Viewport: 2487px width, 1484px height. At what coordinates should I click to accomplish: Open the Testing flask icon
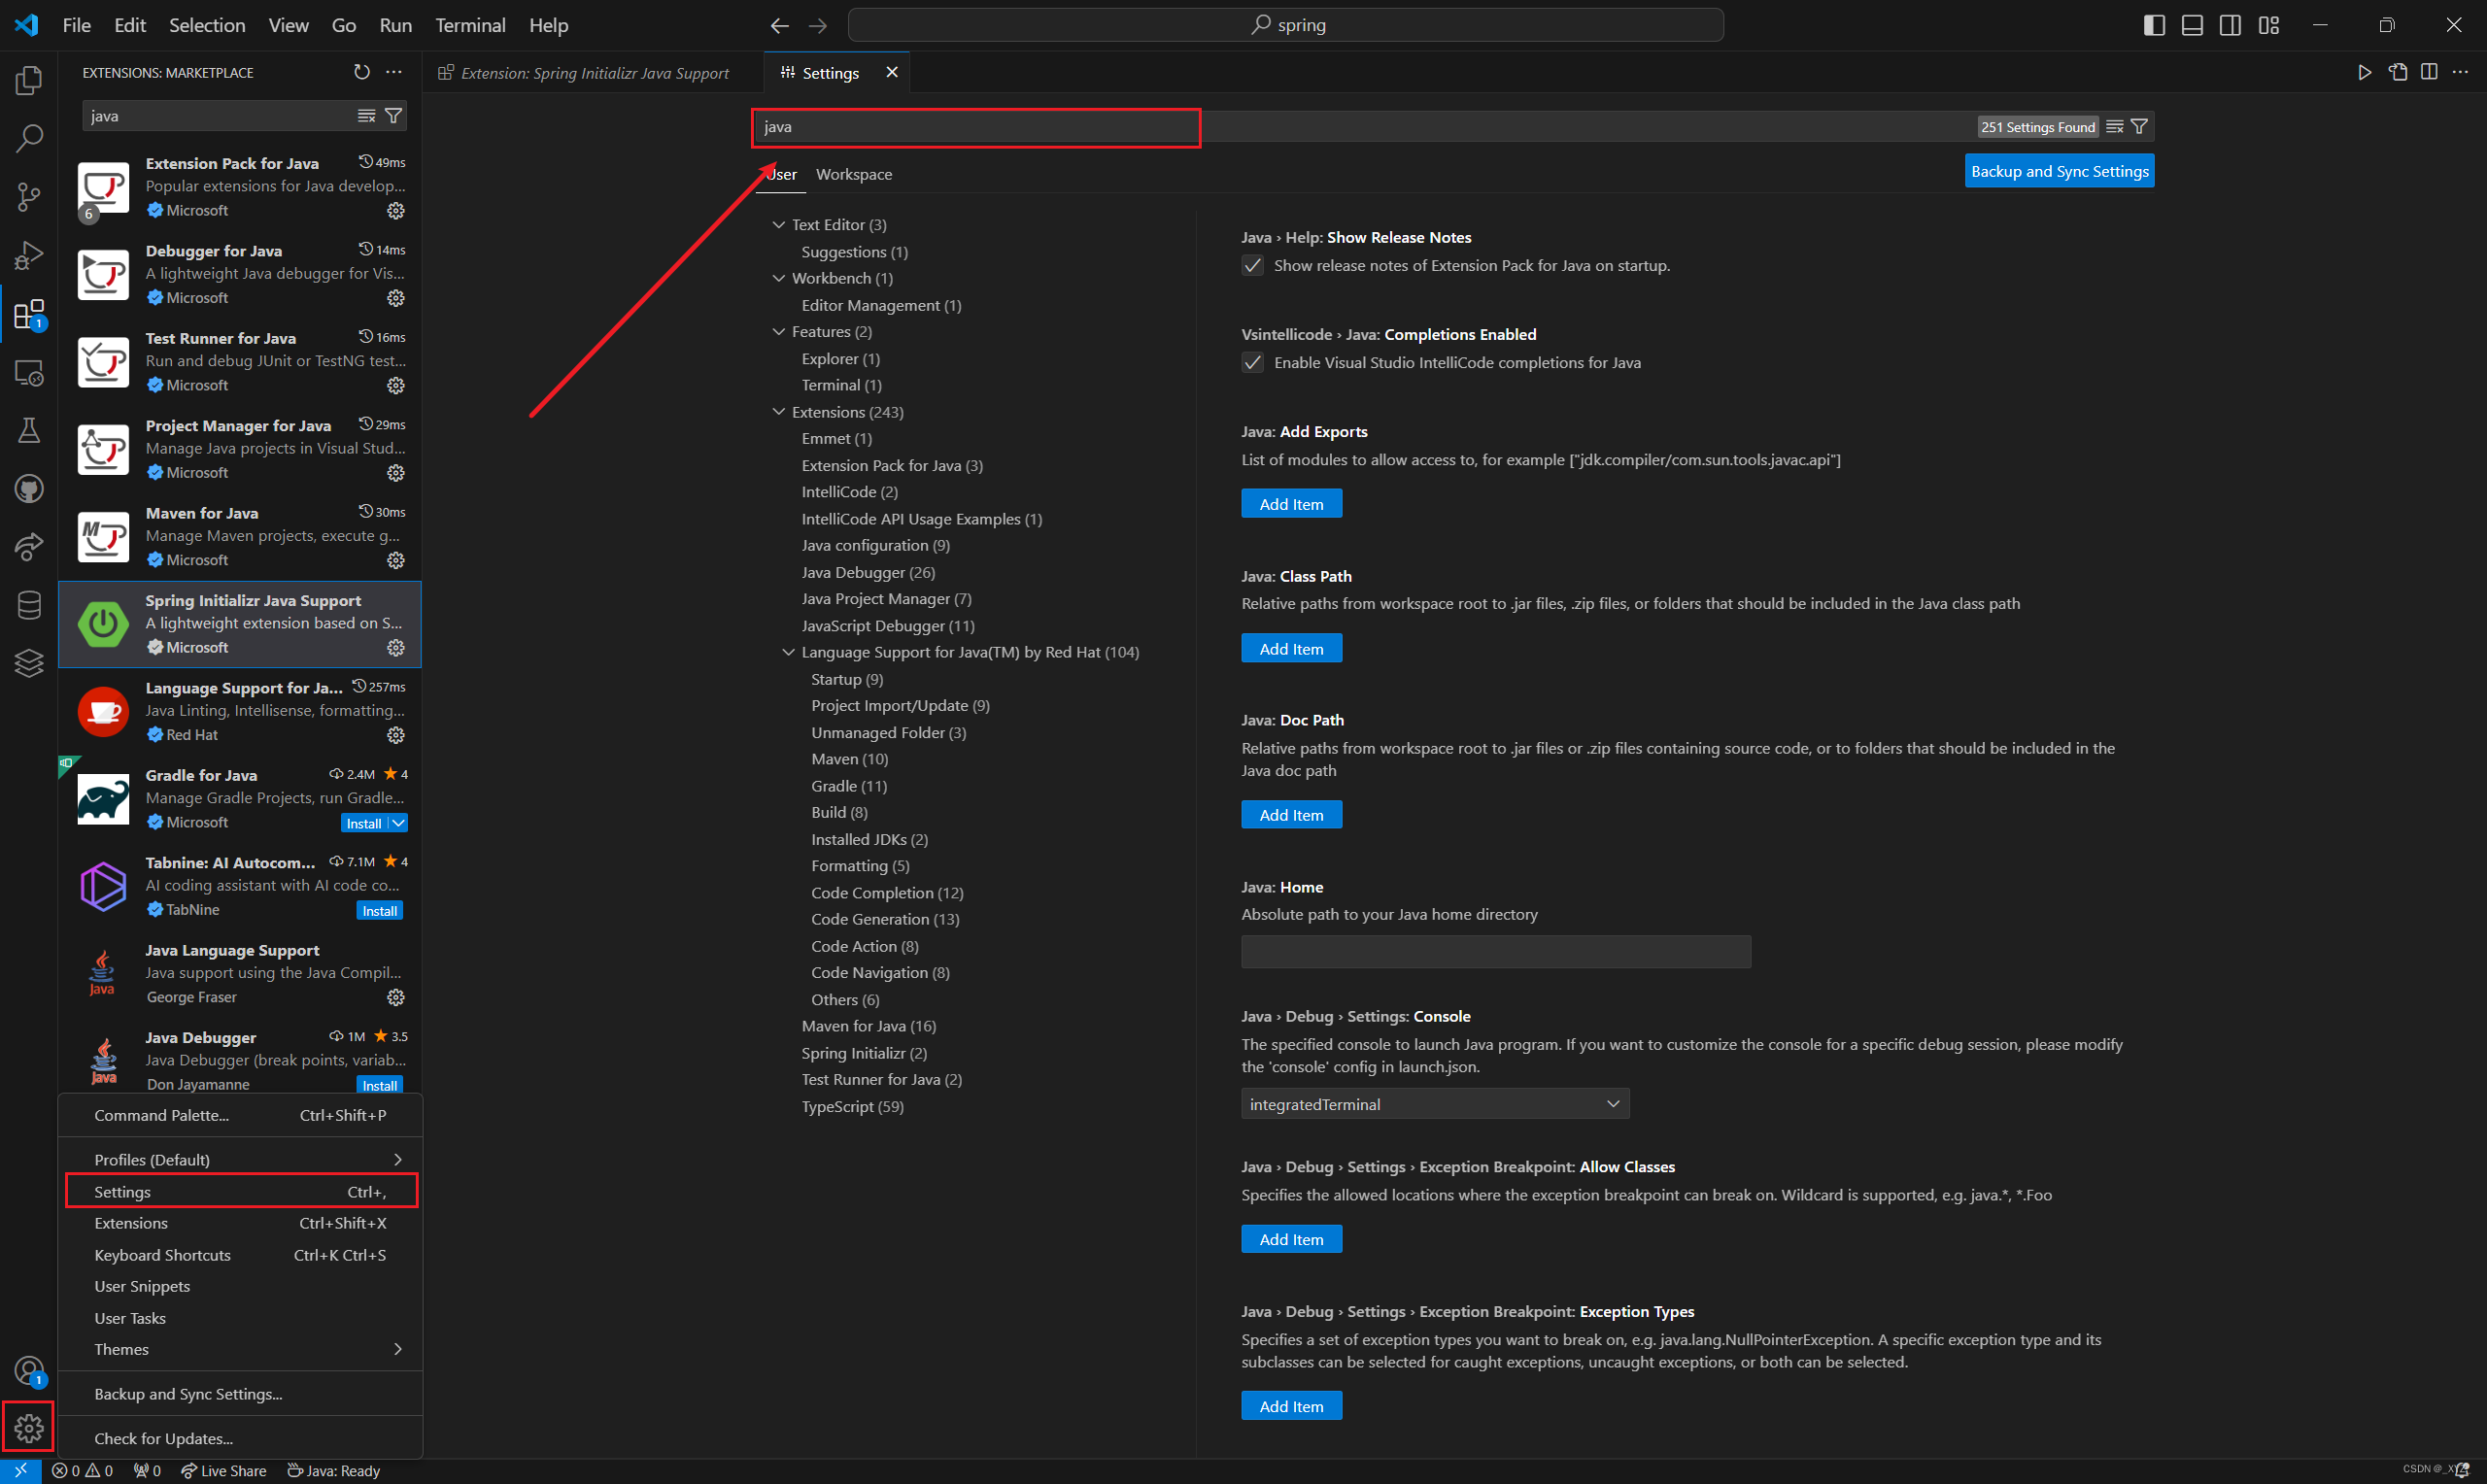29,431
